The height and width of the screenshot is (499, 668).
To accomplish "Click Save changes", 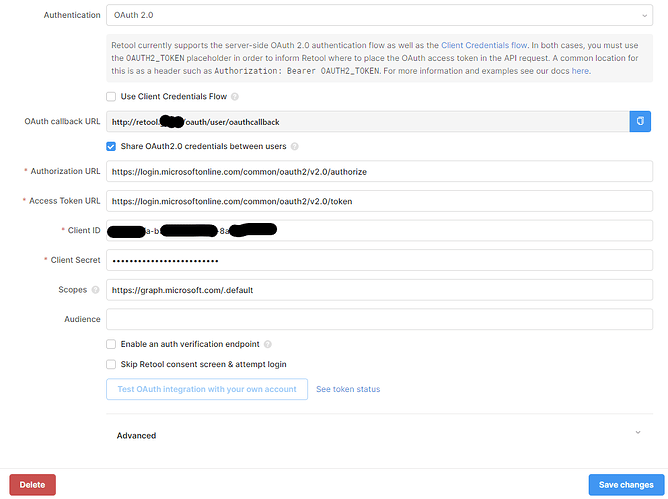I will click(626, 485).
